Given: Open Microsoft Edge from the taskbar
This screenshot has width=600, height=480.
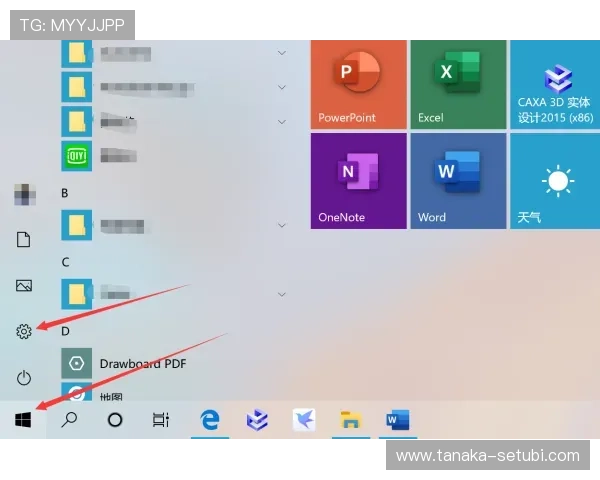Looking at the screenshot, I should [210, 420].
